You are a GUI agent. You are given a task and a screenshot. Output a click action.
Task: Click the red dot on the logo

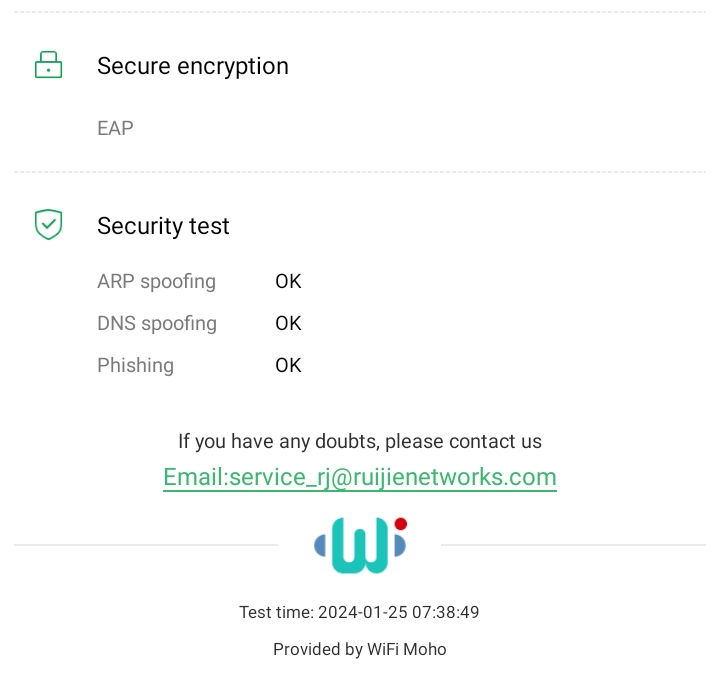pyautogui.click(x=400, y=524)
